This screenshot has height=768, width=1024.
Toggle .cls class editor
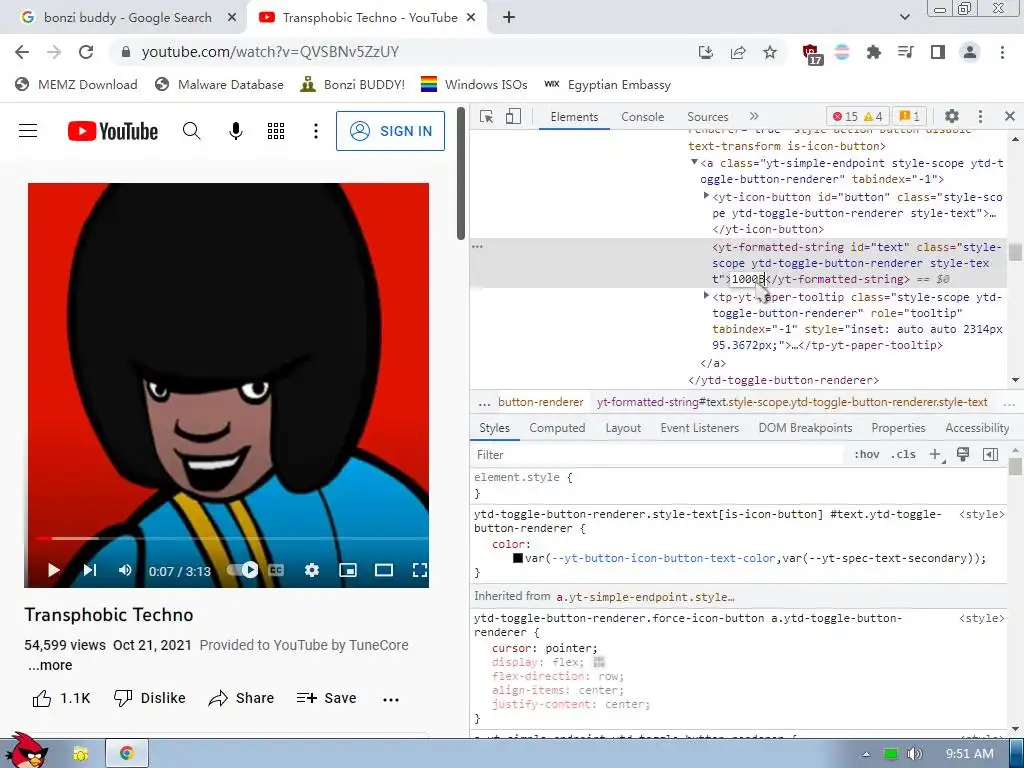point(903,455)
